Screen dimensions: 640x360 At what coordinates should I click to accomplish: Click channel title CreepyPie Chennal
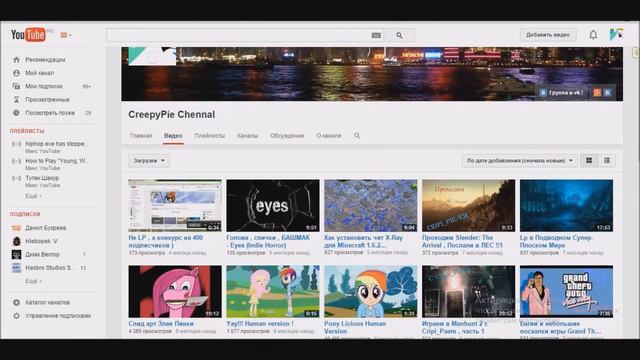[x=171, y=115]
